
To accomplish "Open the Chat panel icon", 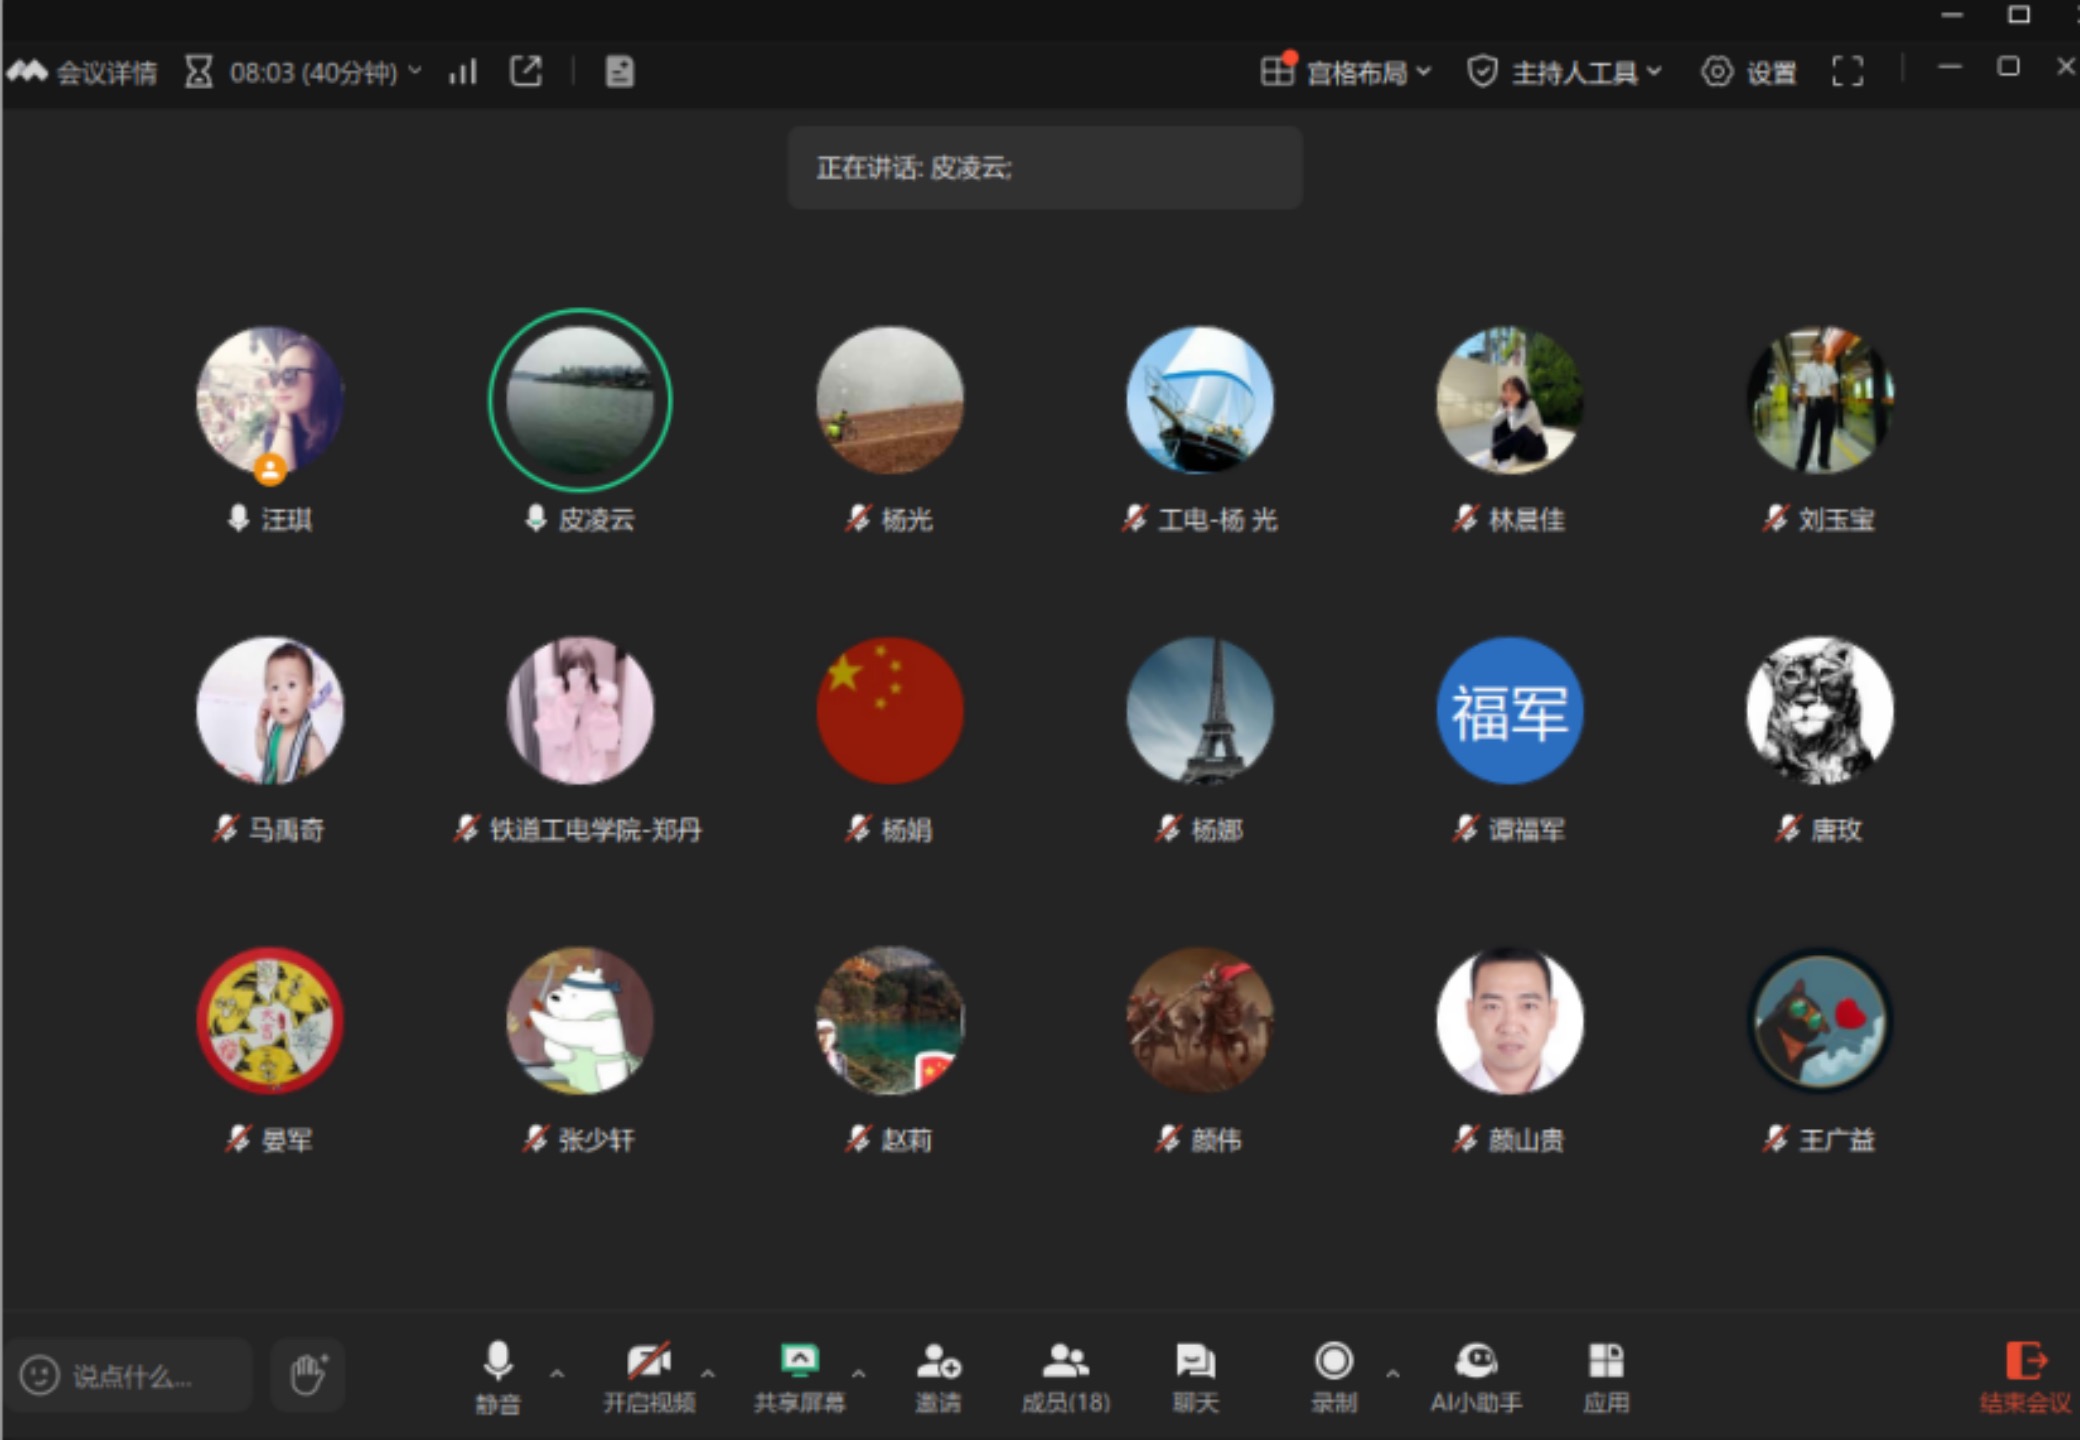I will pos(1195,1375).
